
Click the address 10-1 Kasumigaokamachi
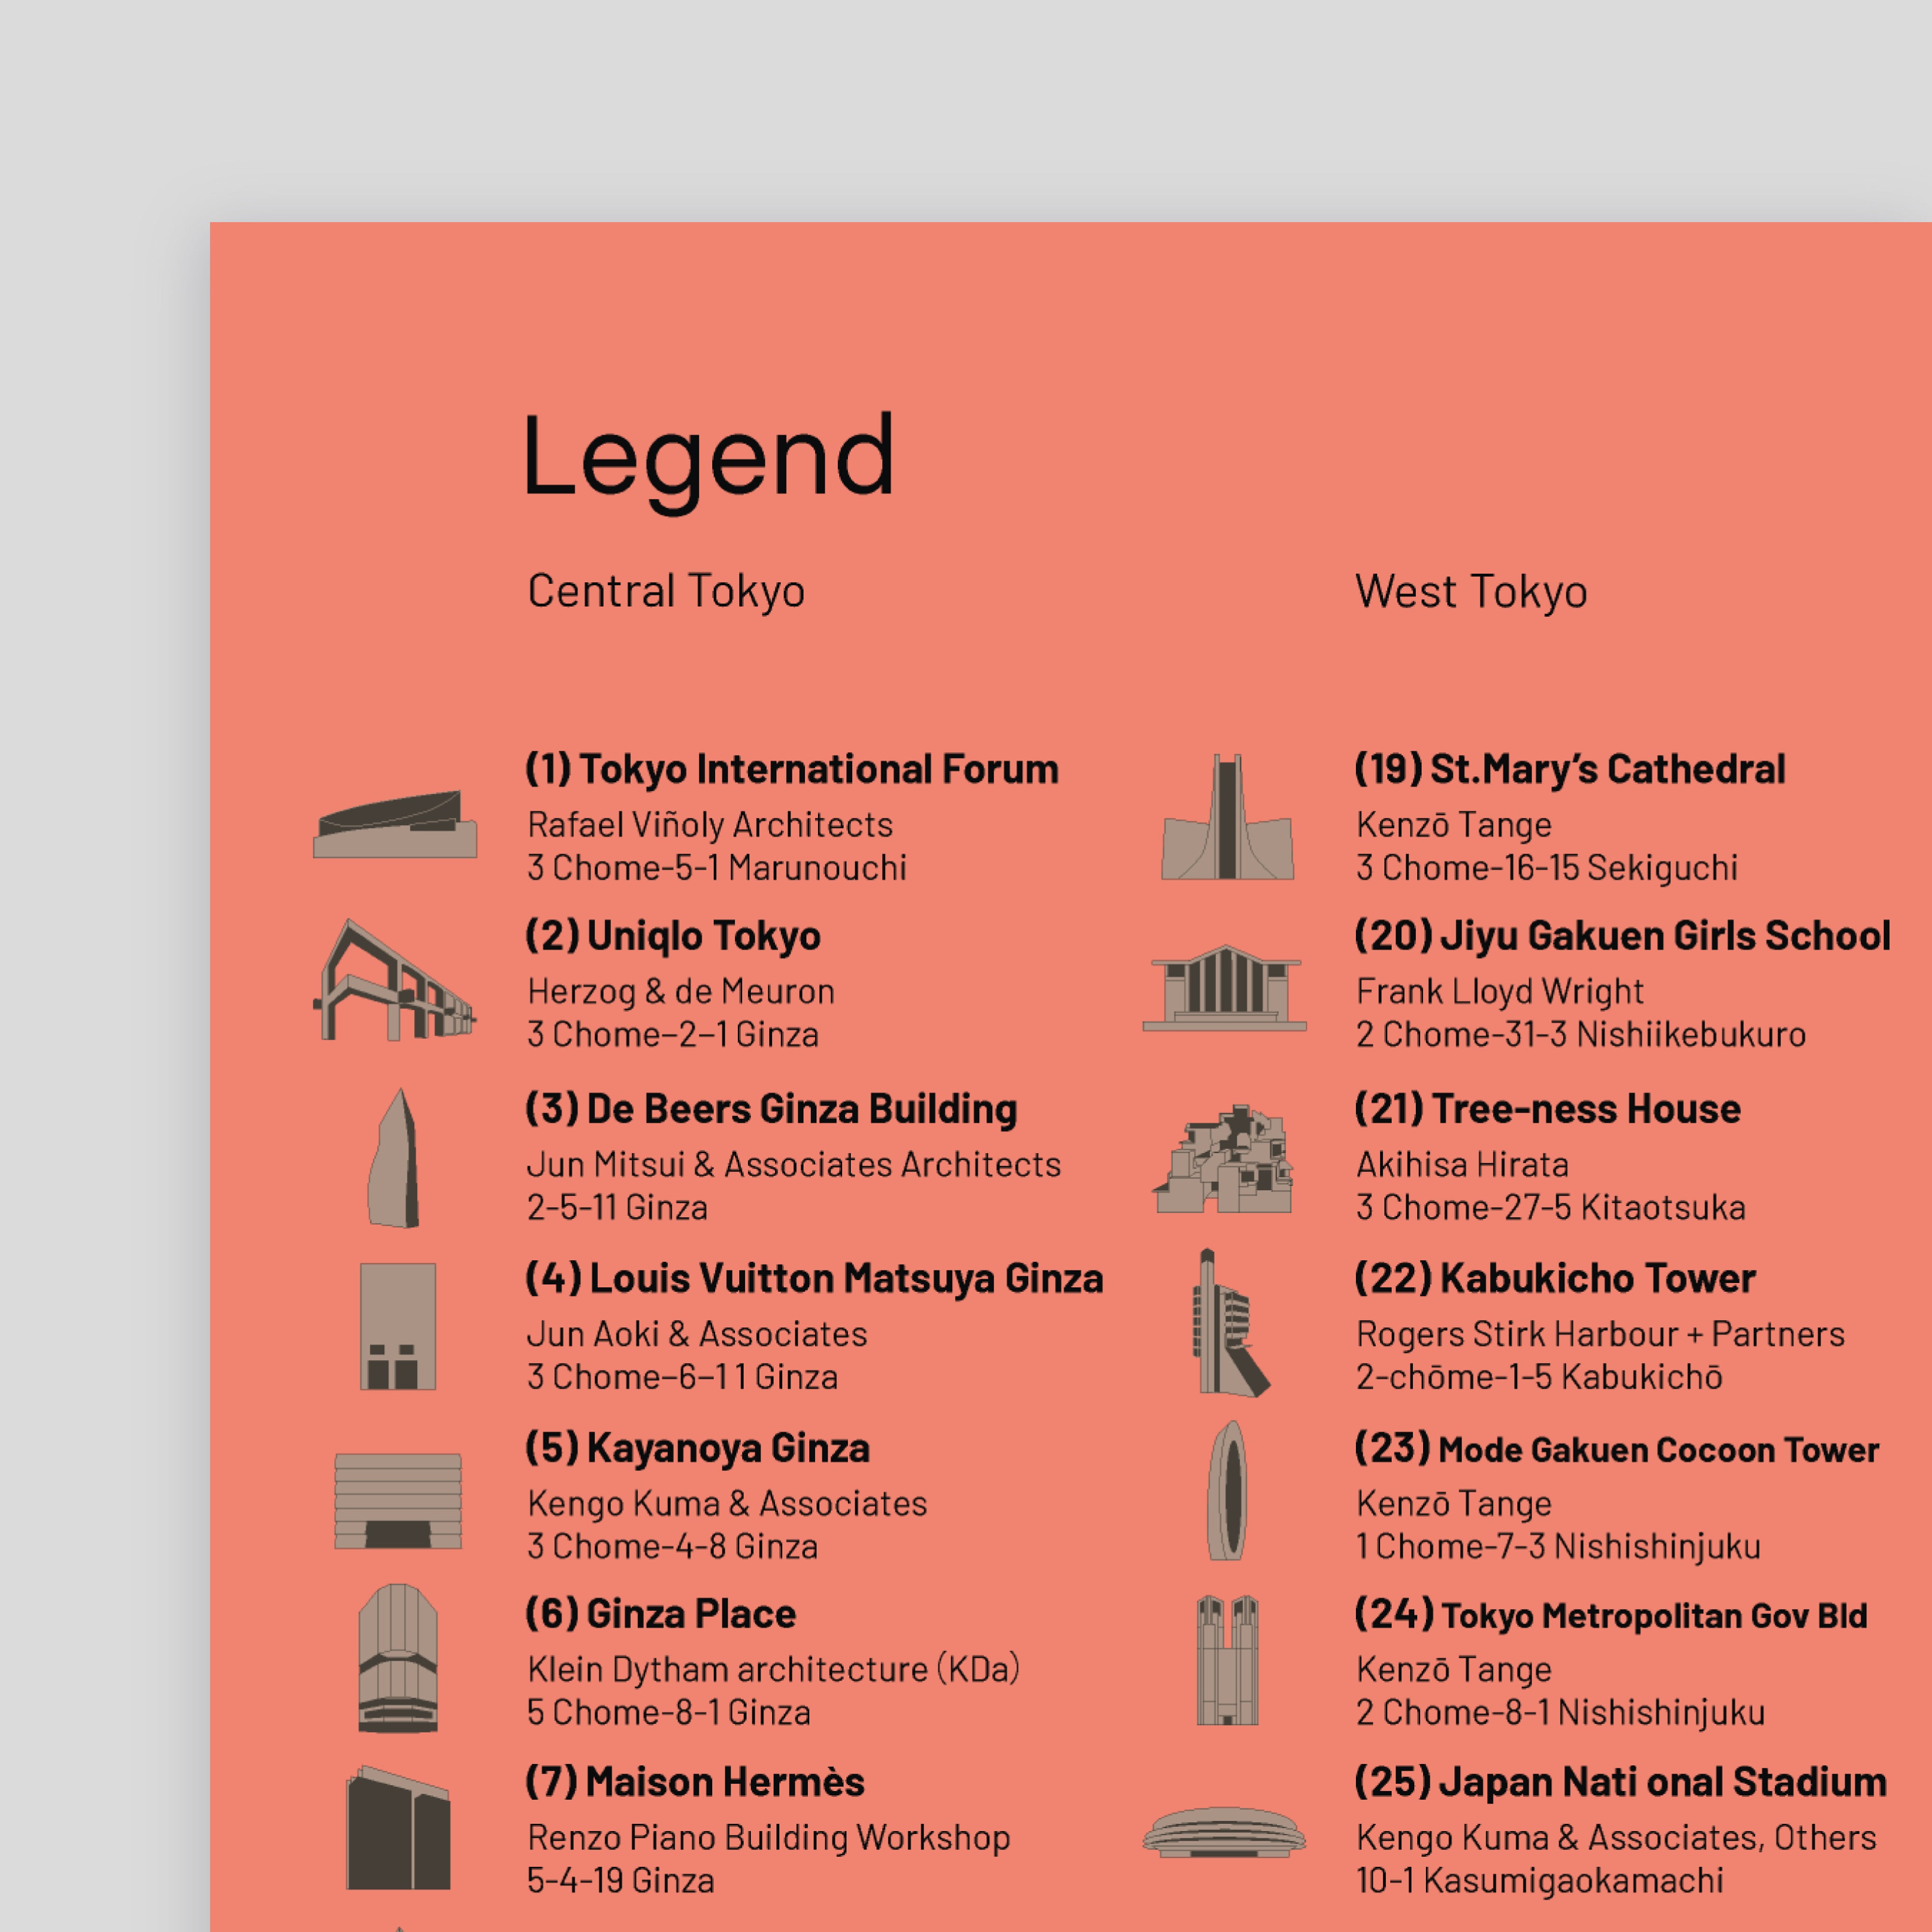(x=1540, y=1880)
